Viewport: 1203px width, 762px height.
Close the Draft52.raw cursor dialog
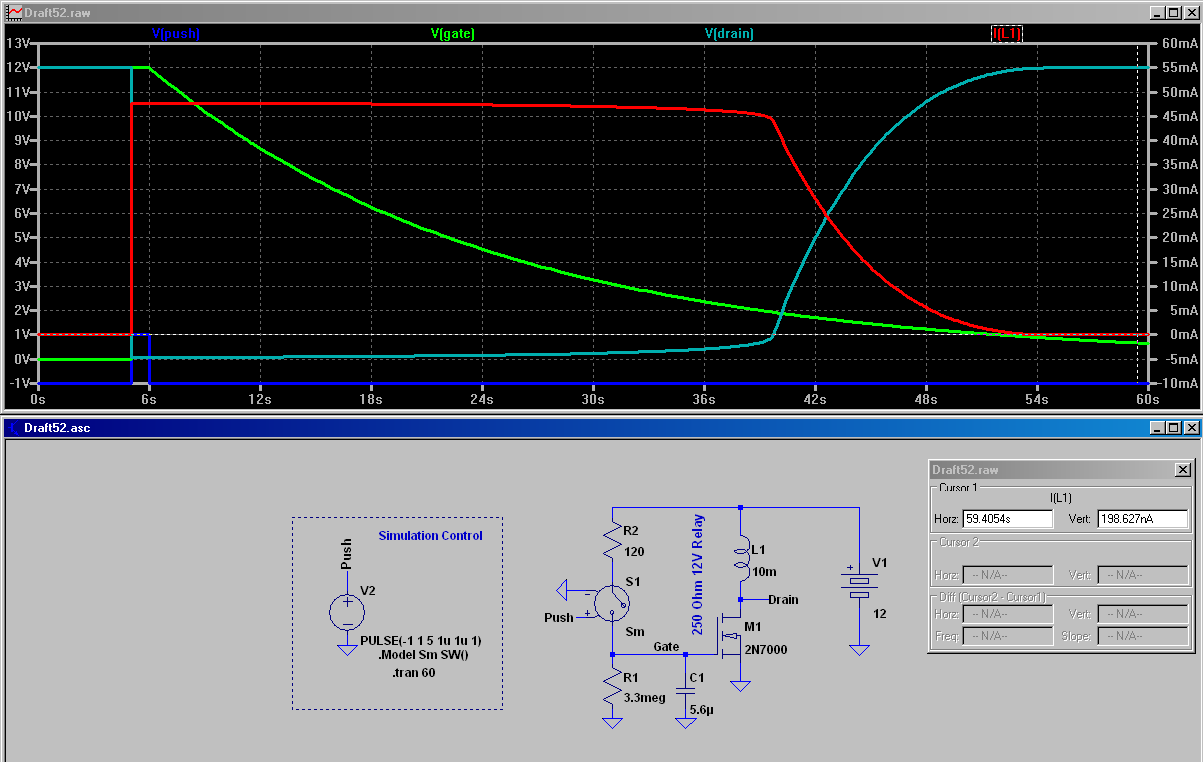[1182, 470]
